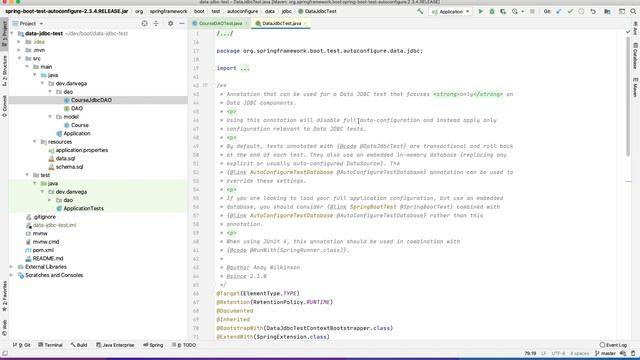Click the Locate file target icon in Project panel
Screen dimensions: 640x360
(x=144, y=24)
